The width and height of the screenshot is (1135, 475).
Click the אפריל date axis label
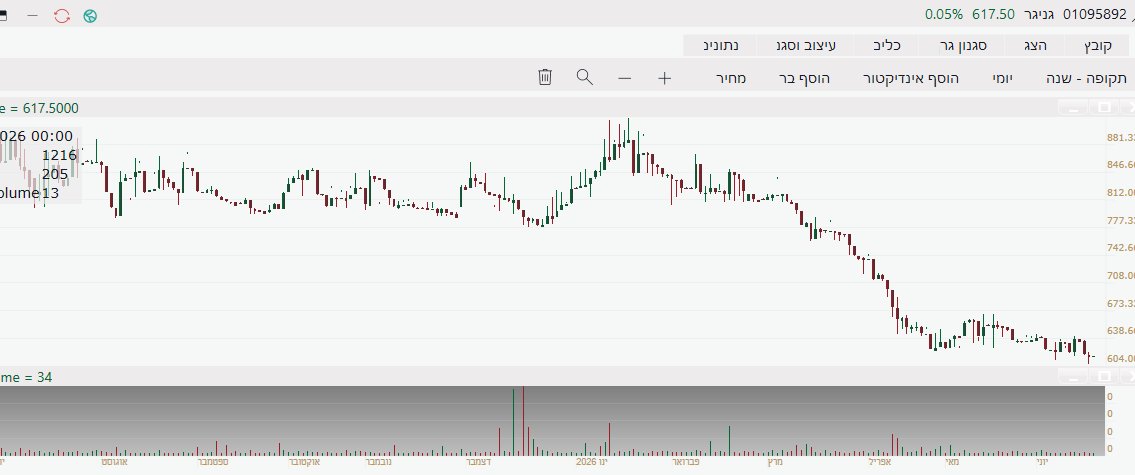pos(879,461)
